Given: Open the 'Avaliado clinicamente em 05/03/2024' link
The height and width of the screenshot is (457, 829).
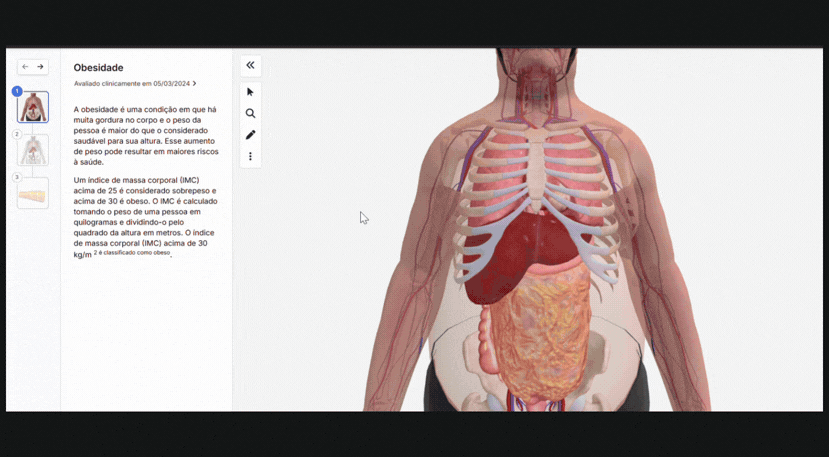Looking at the screenshot, I should (x=131, y=84).
